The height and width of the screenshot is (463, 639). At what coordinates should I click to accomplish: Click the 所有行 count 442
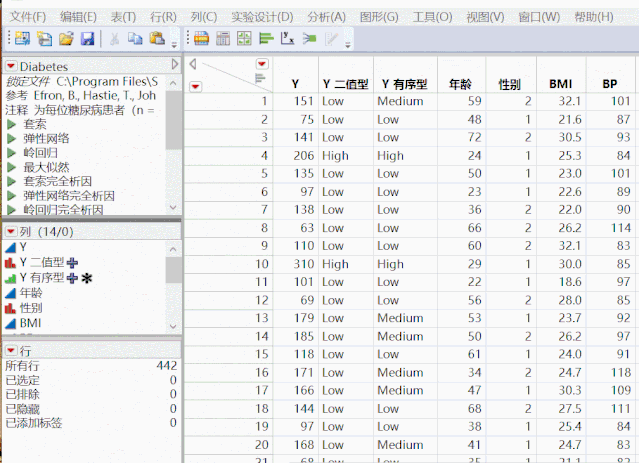[167, 366]
